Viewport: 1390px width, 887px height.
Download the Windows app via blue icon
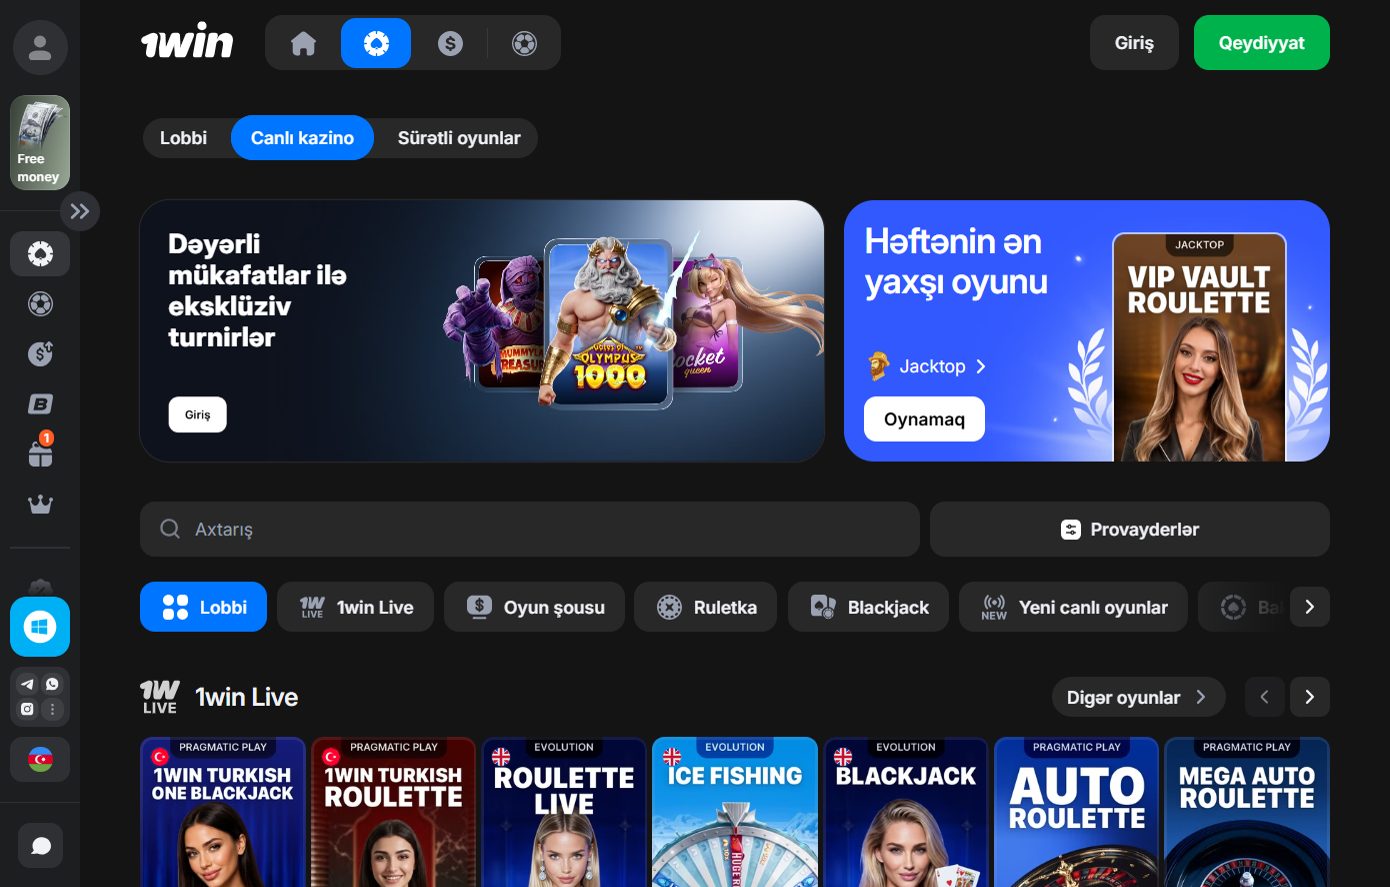click(x=40, y=627)
